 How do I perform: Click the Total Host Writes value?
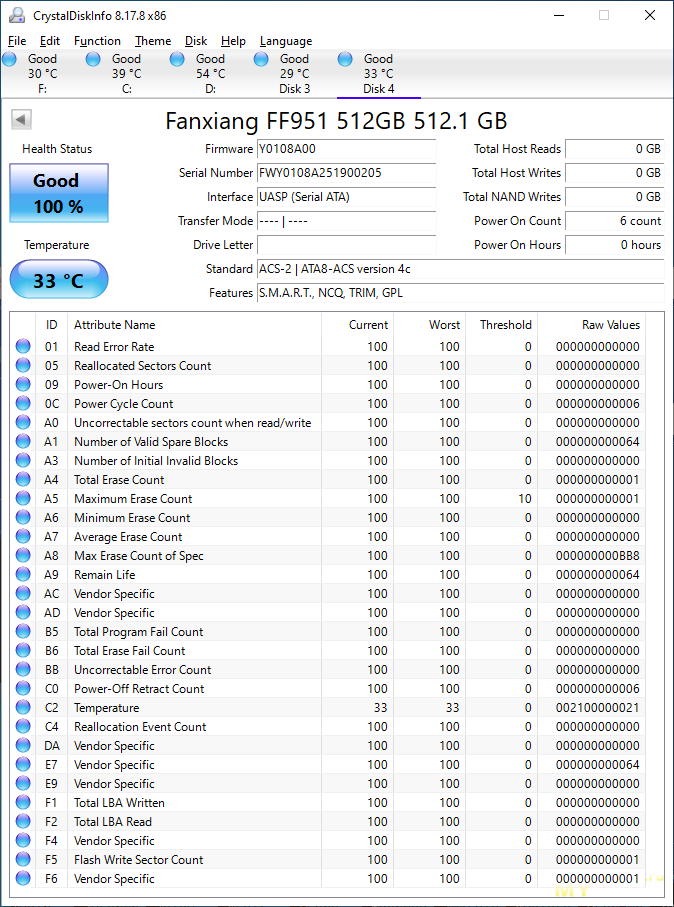(x=614, y=173)
